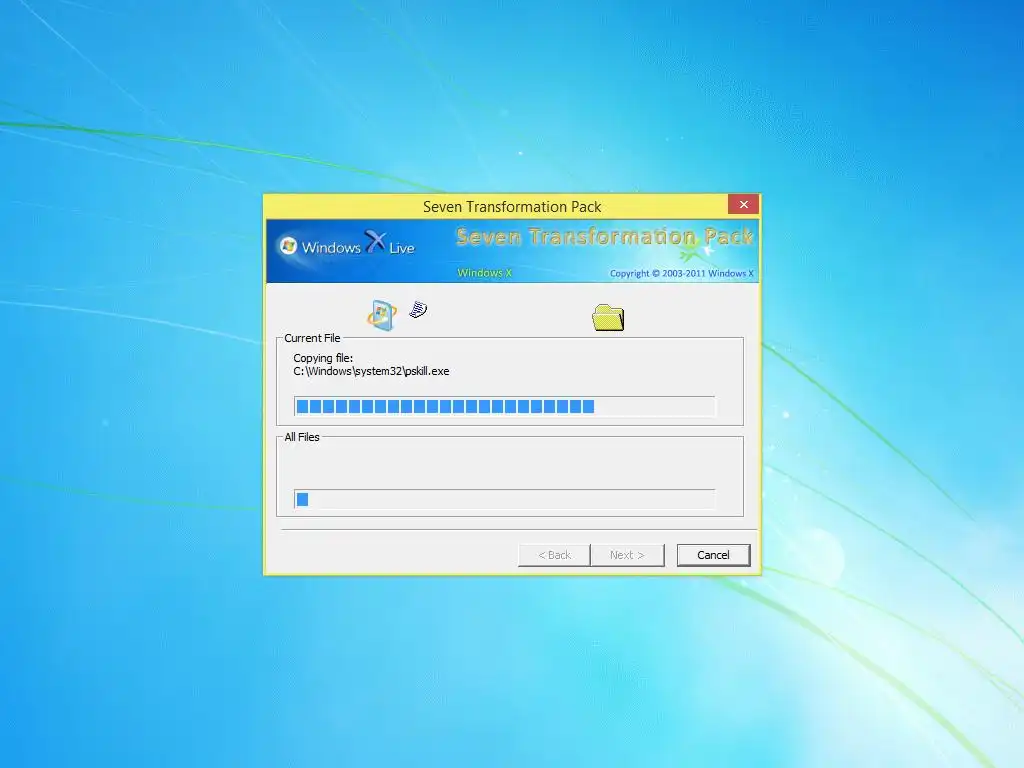Click the pskill.exe file path text
The height and width of the screenshot is (768, 1024).
[x=371, y=371]
